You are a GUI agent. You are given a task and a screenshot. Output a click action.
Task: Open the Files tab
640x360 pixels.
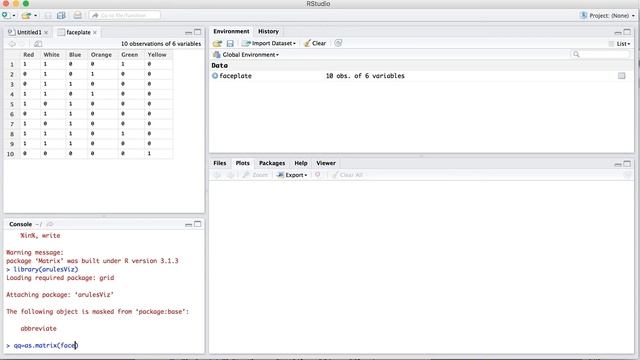pos(220,163)
